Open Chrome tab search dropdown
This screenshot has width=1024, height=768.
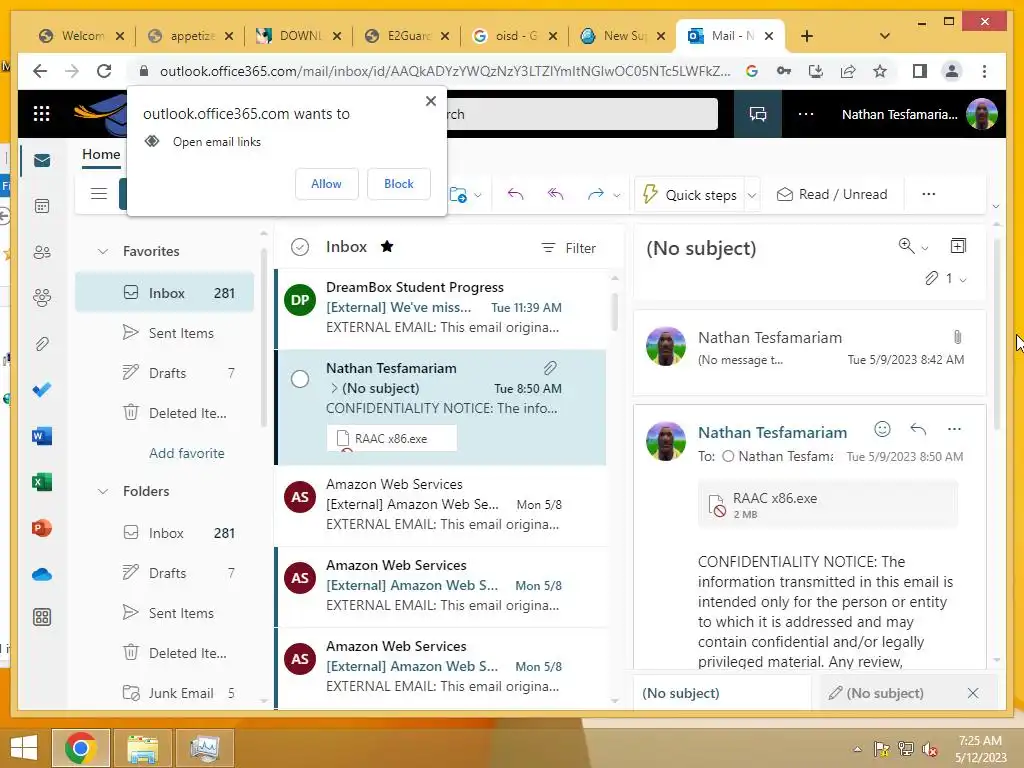(x=884, y=36)
